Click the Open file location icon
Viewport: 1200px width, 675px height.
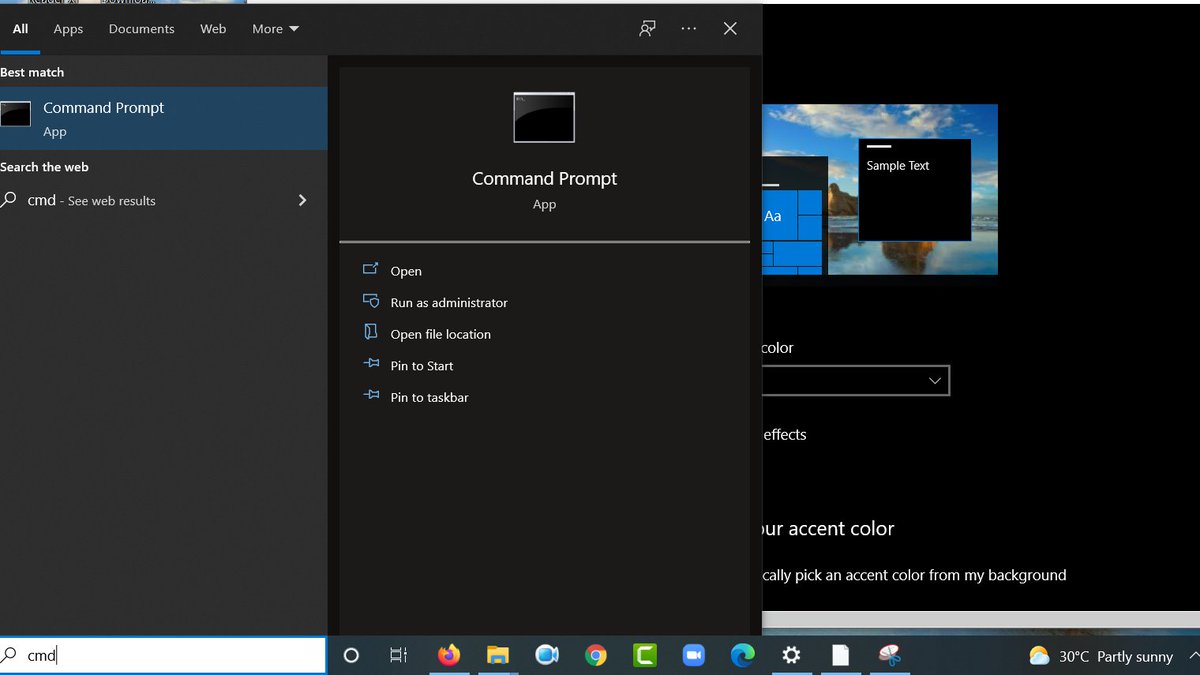tap(371, 332)
